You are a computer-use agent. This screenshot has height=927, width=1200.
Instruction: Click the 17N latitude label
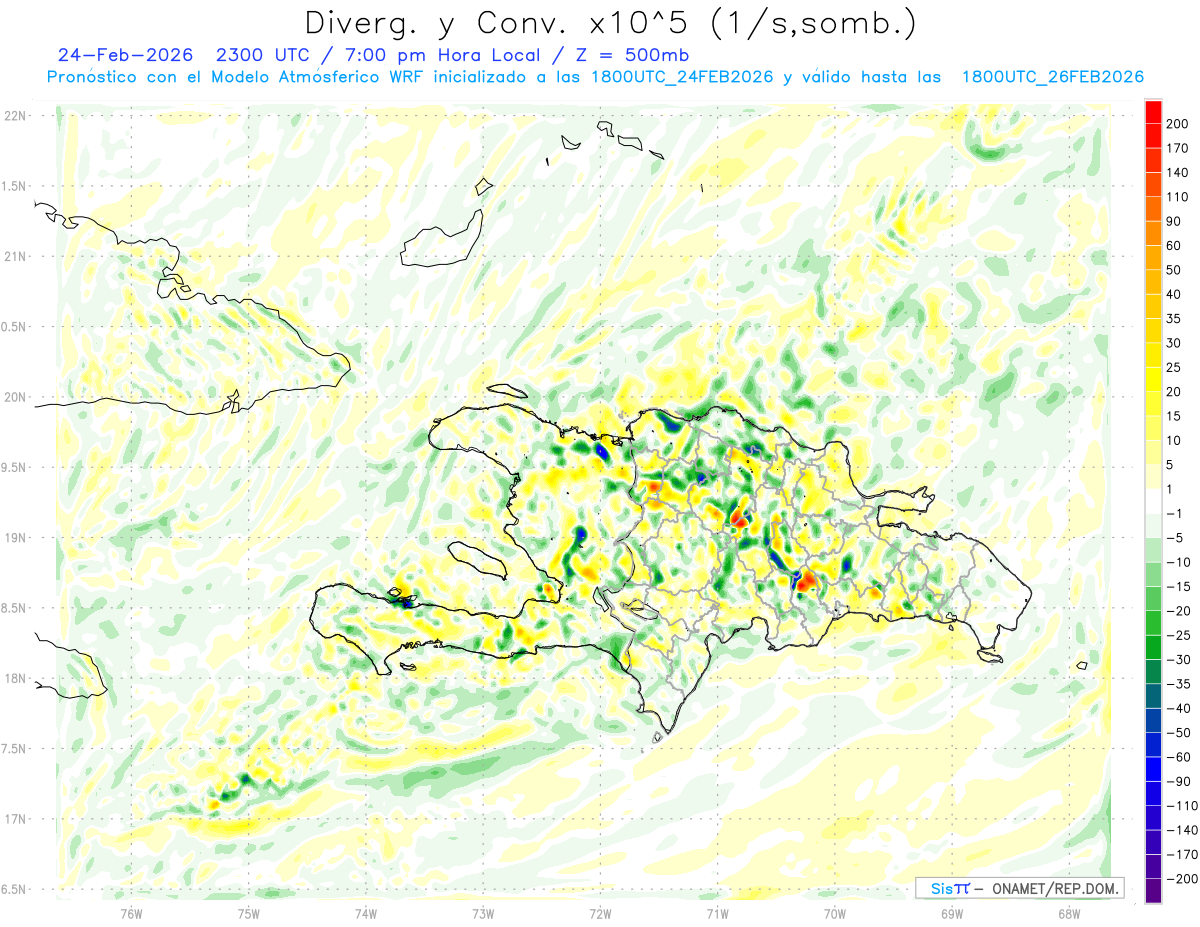tap(14, 819)
